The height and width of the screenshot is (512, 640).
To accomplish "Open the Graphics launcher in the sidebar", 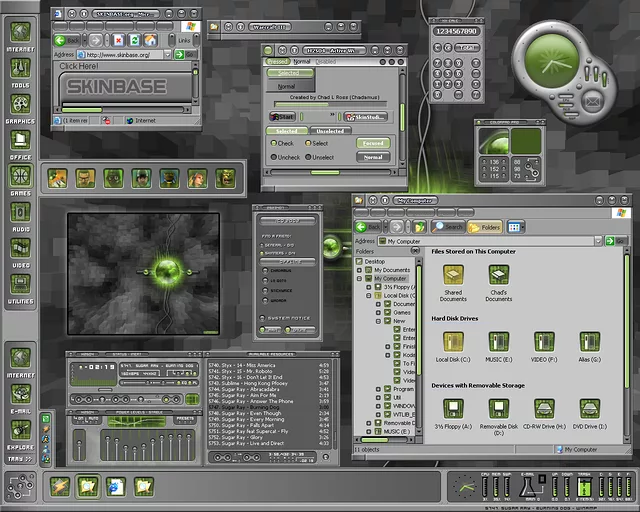I will click(20, 103).
